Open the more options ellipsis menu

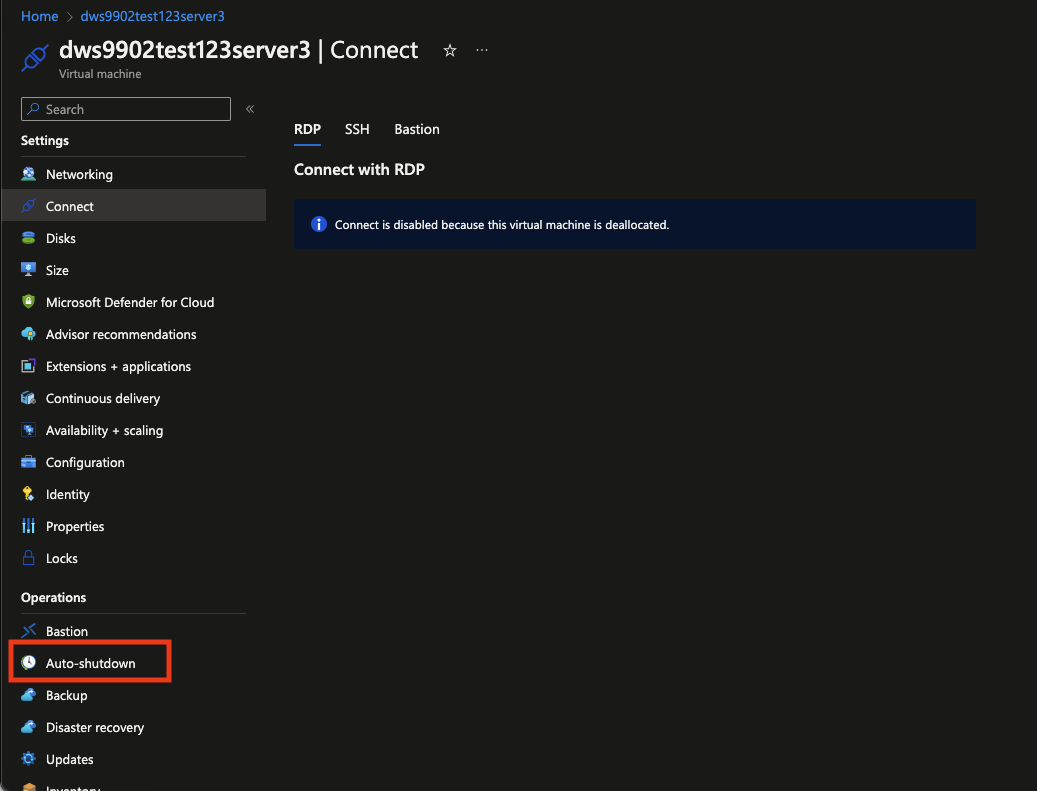point(482,50)
